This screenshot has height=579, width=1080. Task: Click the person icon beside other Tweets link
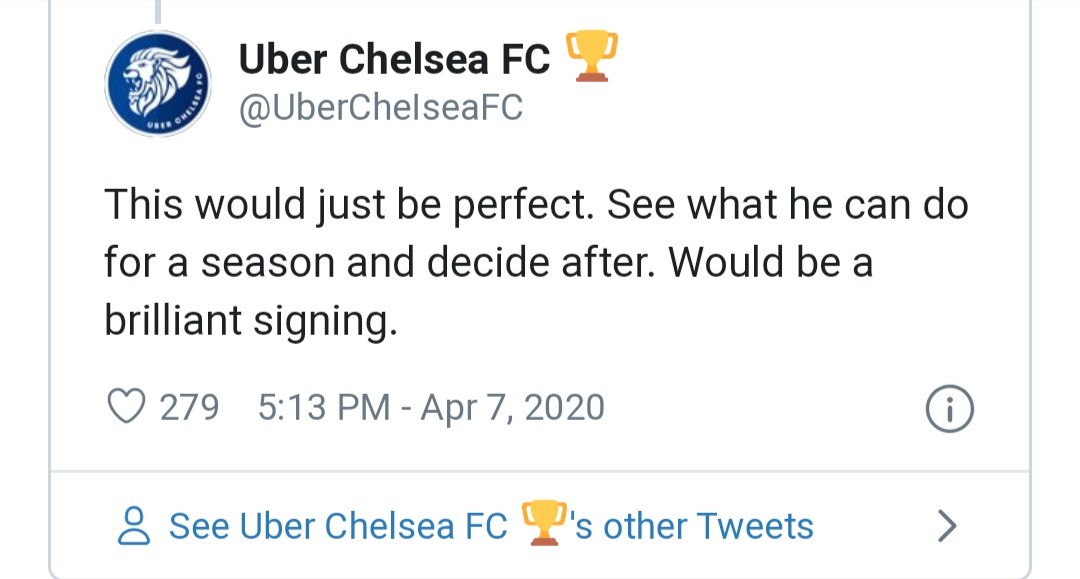coord(131,525)
